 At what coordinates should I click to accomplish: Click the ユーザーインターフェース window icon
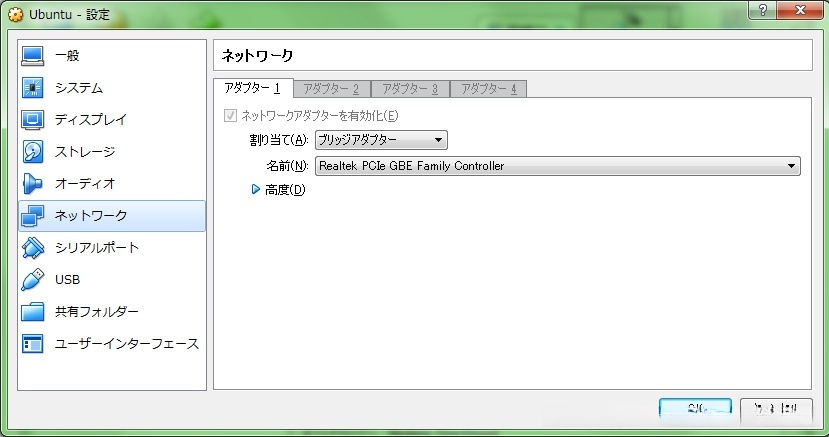coord(33,343)
